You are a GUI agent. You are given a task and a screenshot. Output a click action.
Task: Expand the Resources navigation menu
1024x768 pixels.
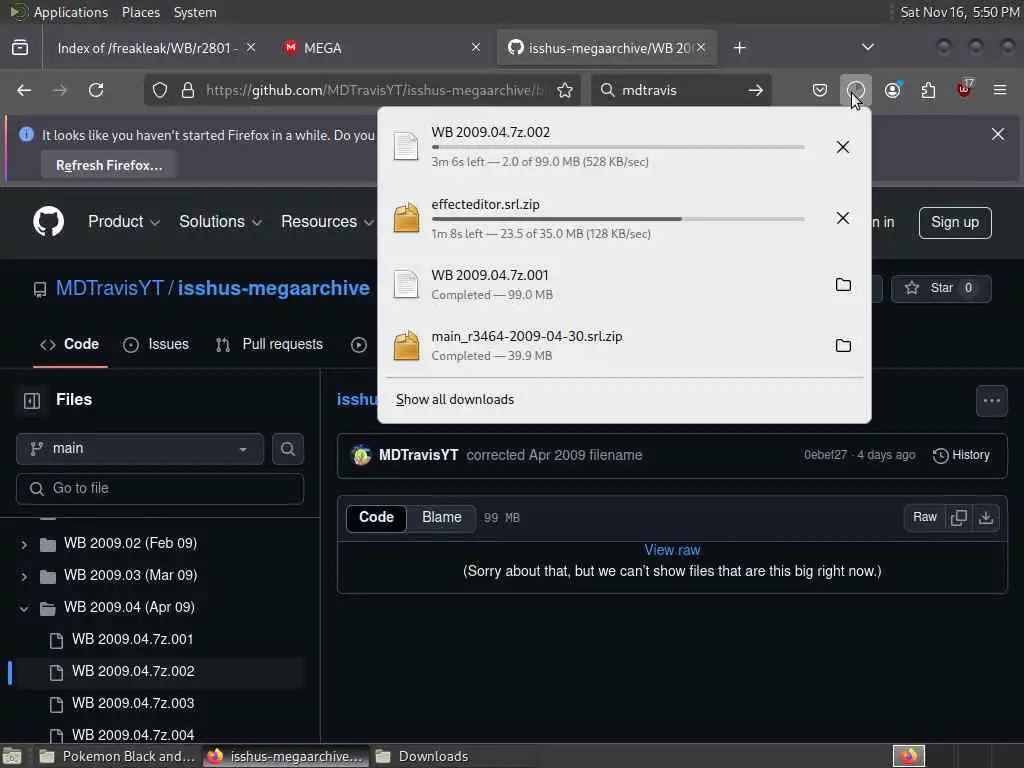coord(327,222)
